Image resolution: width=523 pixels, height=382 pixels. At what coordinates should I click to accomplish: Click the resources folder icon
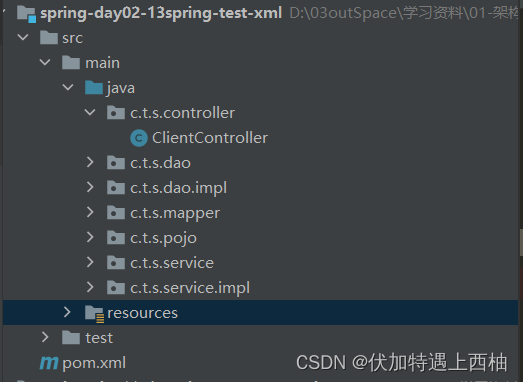click(x=94, y=314)
